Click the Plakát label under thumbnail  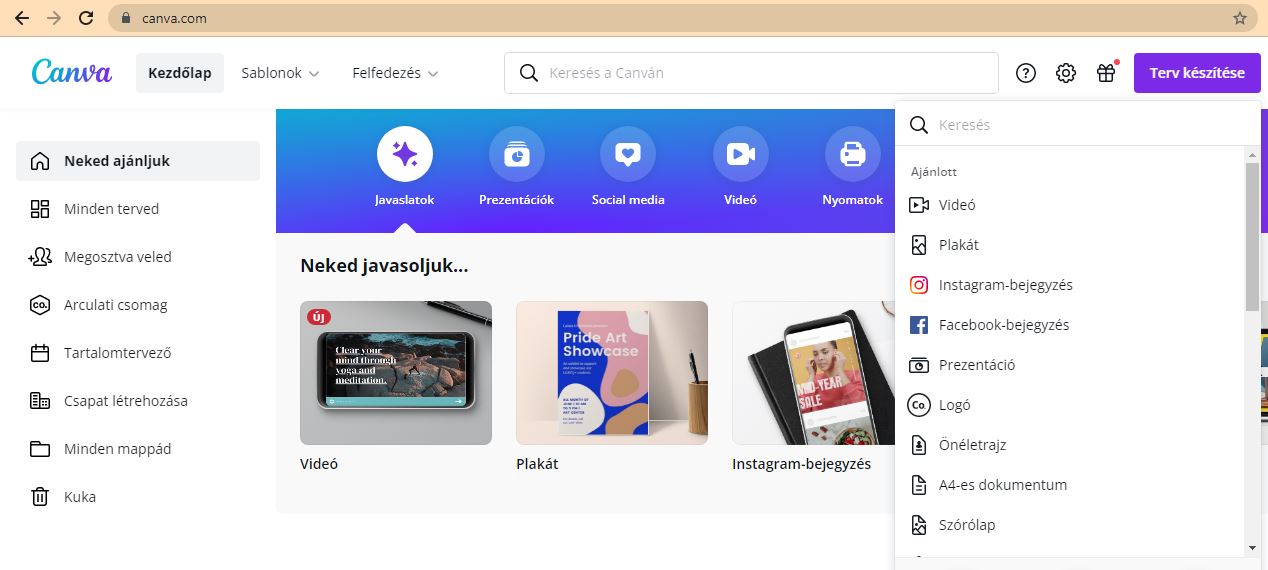point(537,464)
